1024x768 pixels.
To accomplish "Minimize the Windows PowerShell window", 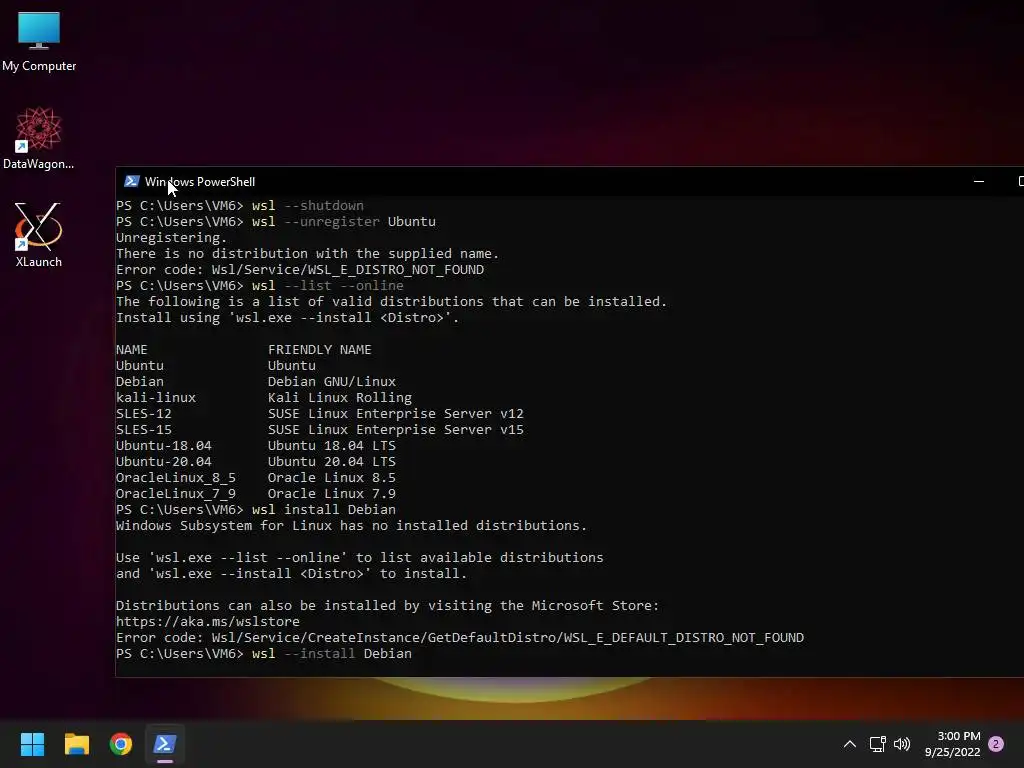I will coord(978,182).
